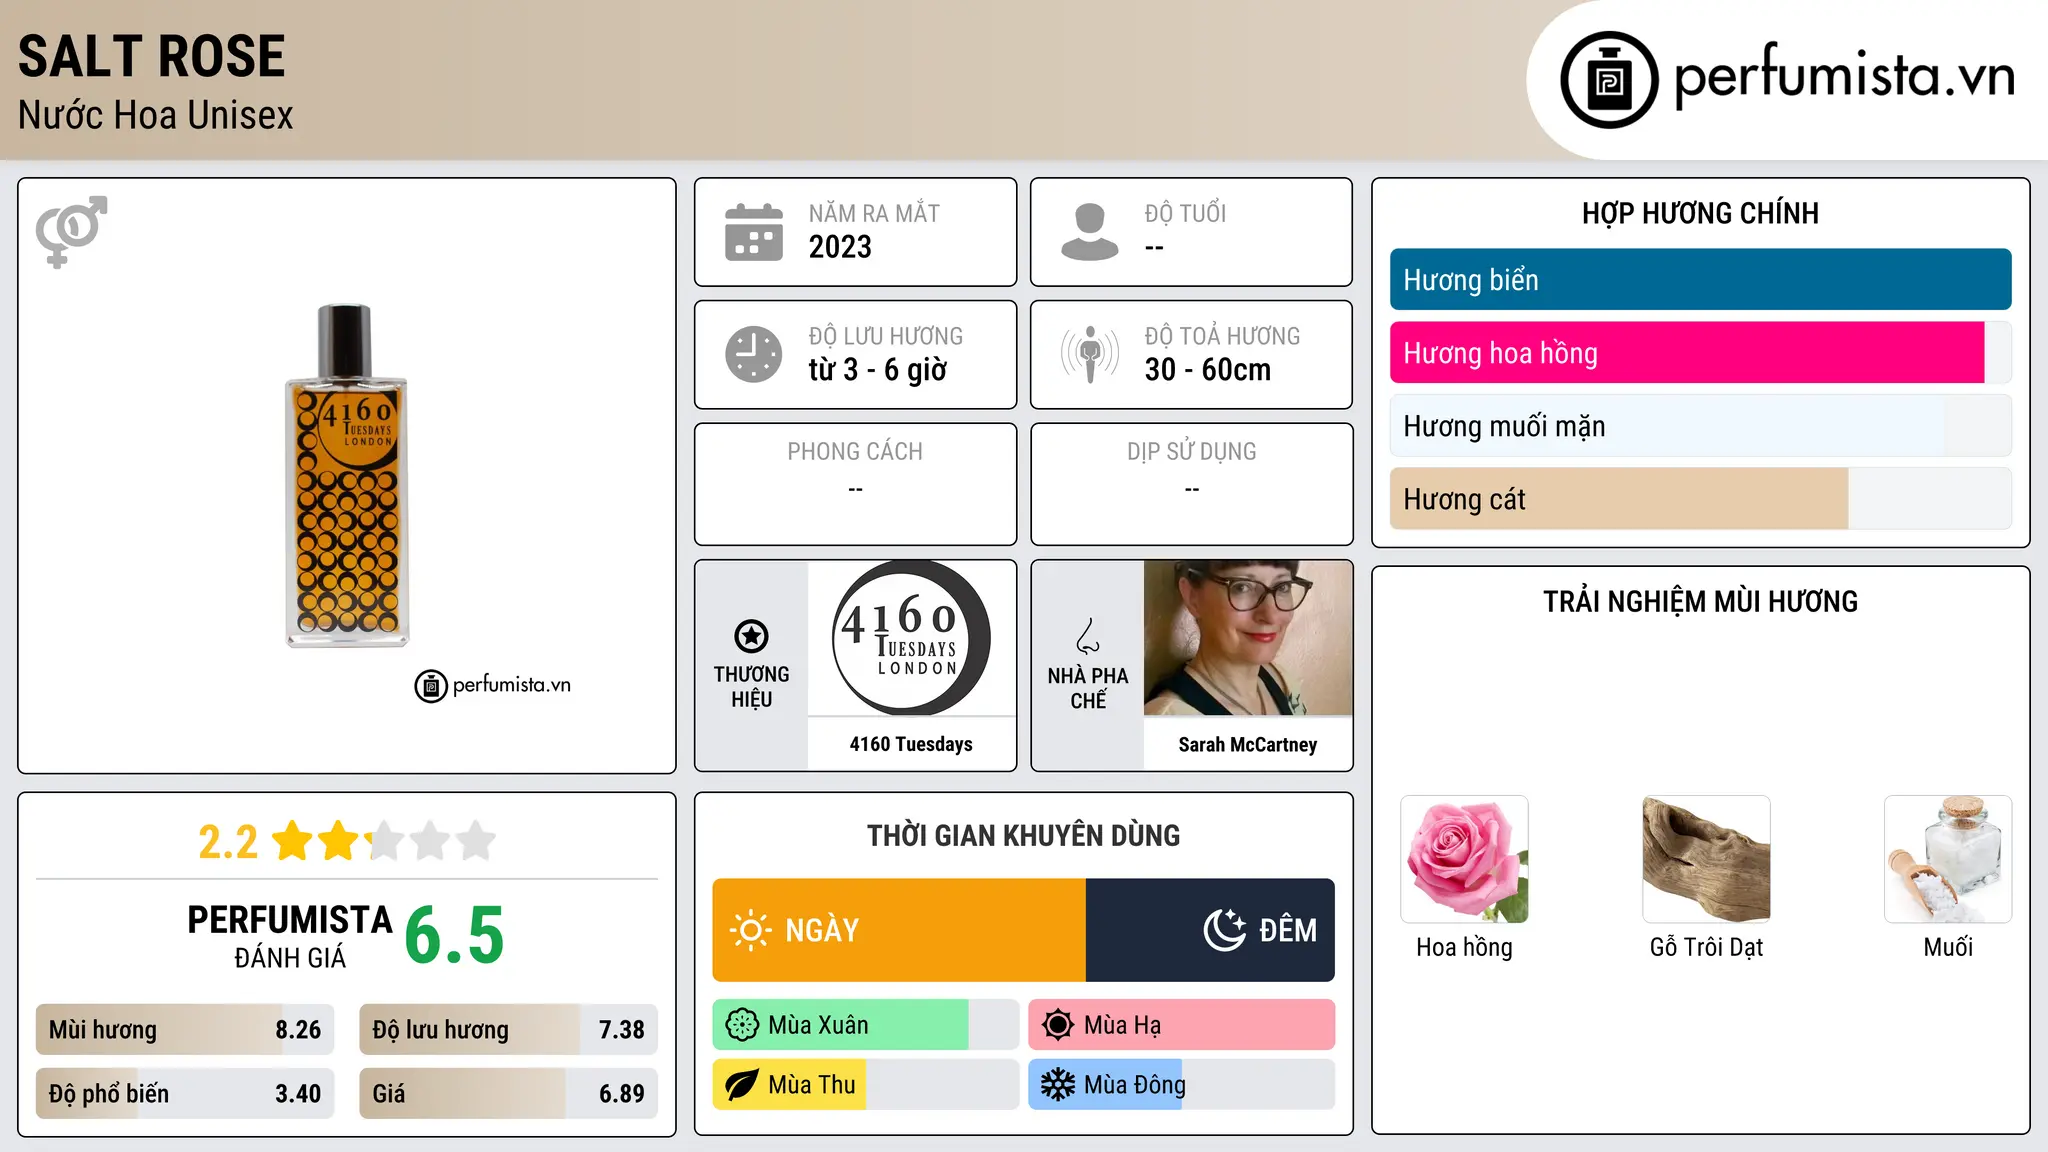Select the Hương hoa hồng accord bar
The width and height of the screenshot is (2048, 1152).
[x=1700, y=353]
